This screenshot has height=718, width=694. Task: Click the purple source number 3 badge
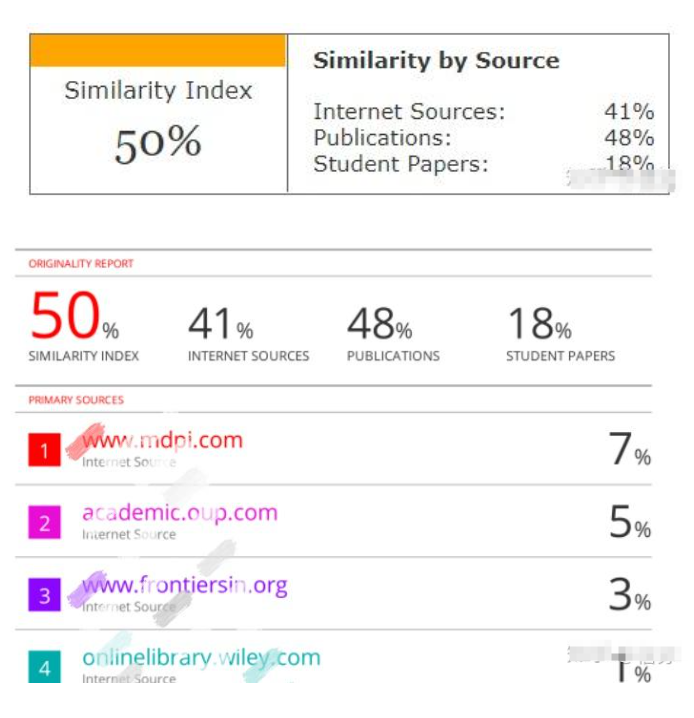44,595
